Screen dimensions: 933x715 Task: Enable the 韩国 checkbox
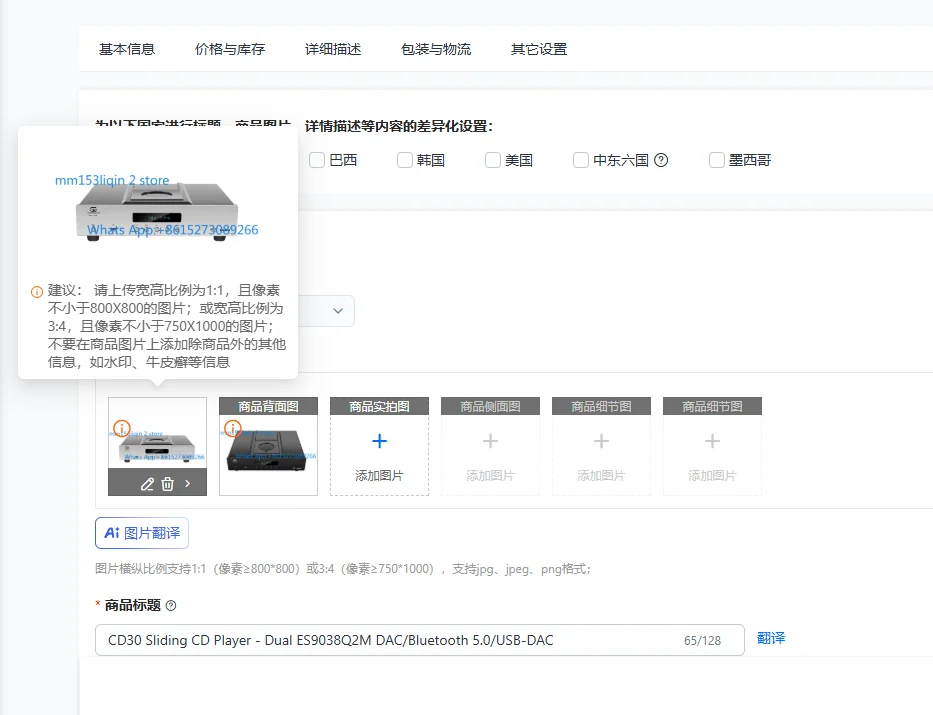pos(405,160)
